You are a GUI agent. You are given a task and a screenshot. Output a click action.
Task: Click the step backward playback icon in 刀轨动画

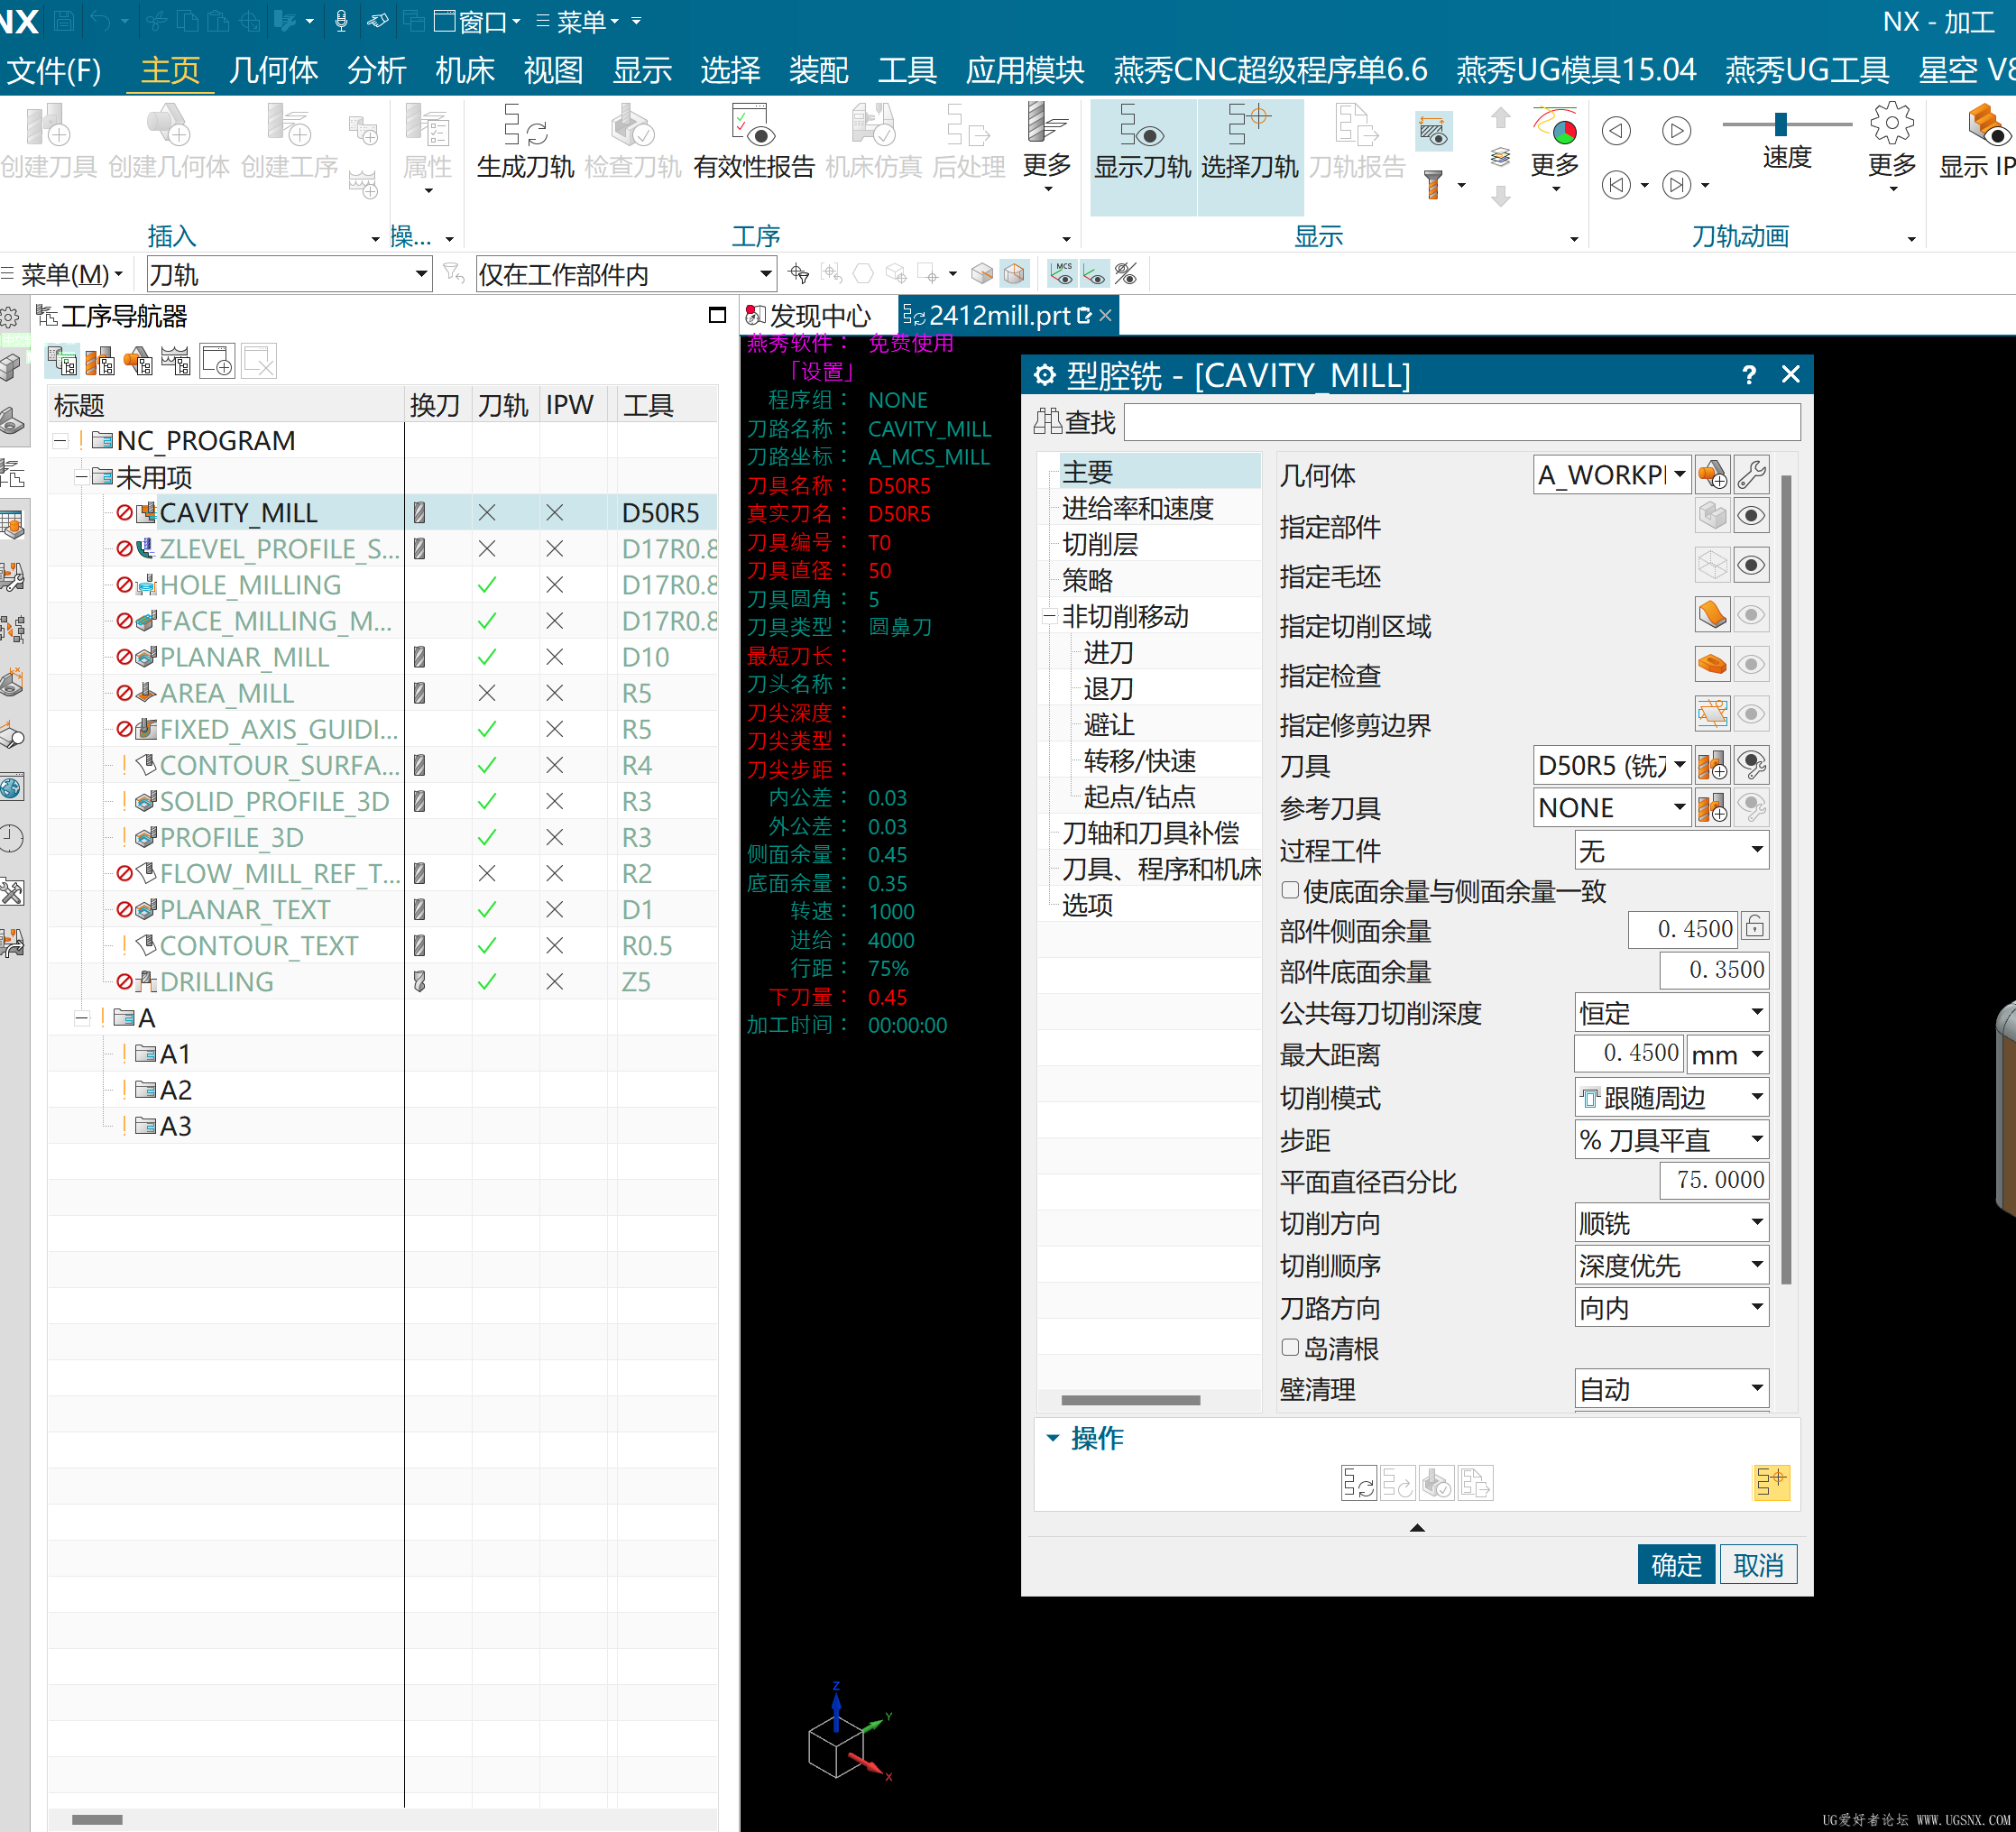(x=1616, y=184)
